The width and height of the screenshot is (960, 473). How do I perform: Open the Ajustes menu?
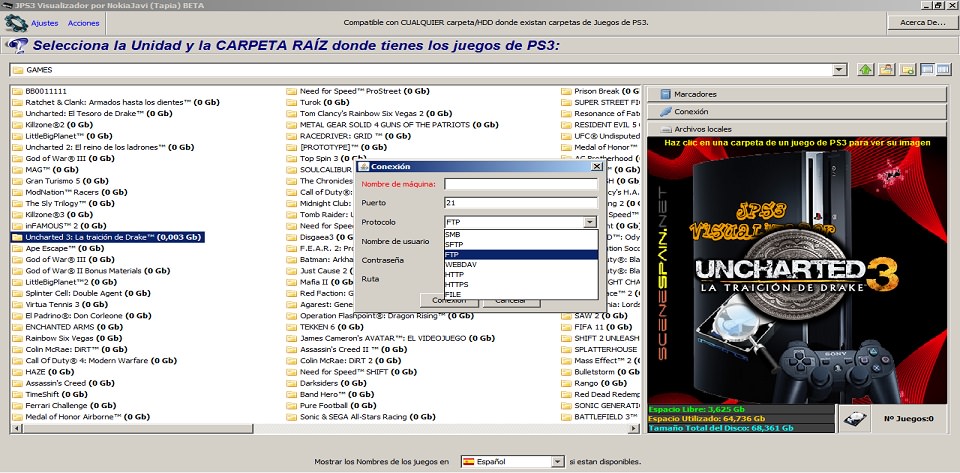click(x=45, y=23)
